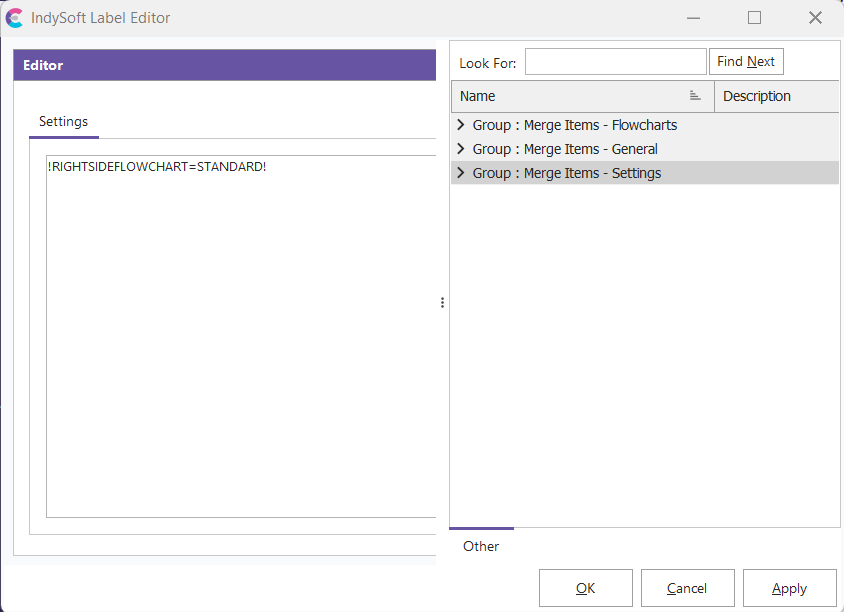Image resolution: width=844 pixels, height=612 pixels.
Task: Open the Other tab below the list
Action: 481,546
